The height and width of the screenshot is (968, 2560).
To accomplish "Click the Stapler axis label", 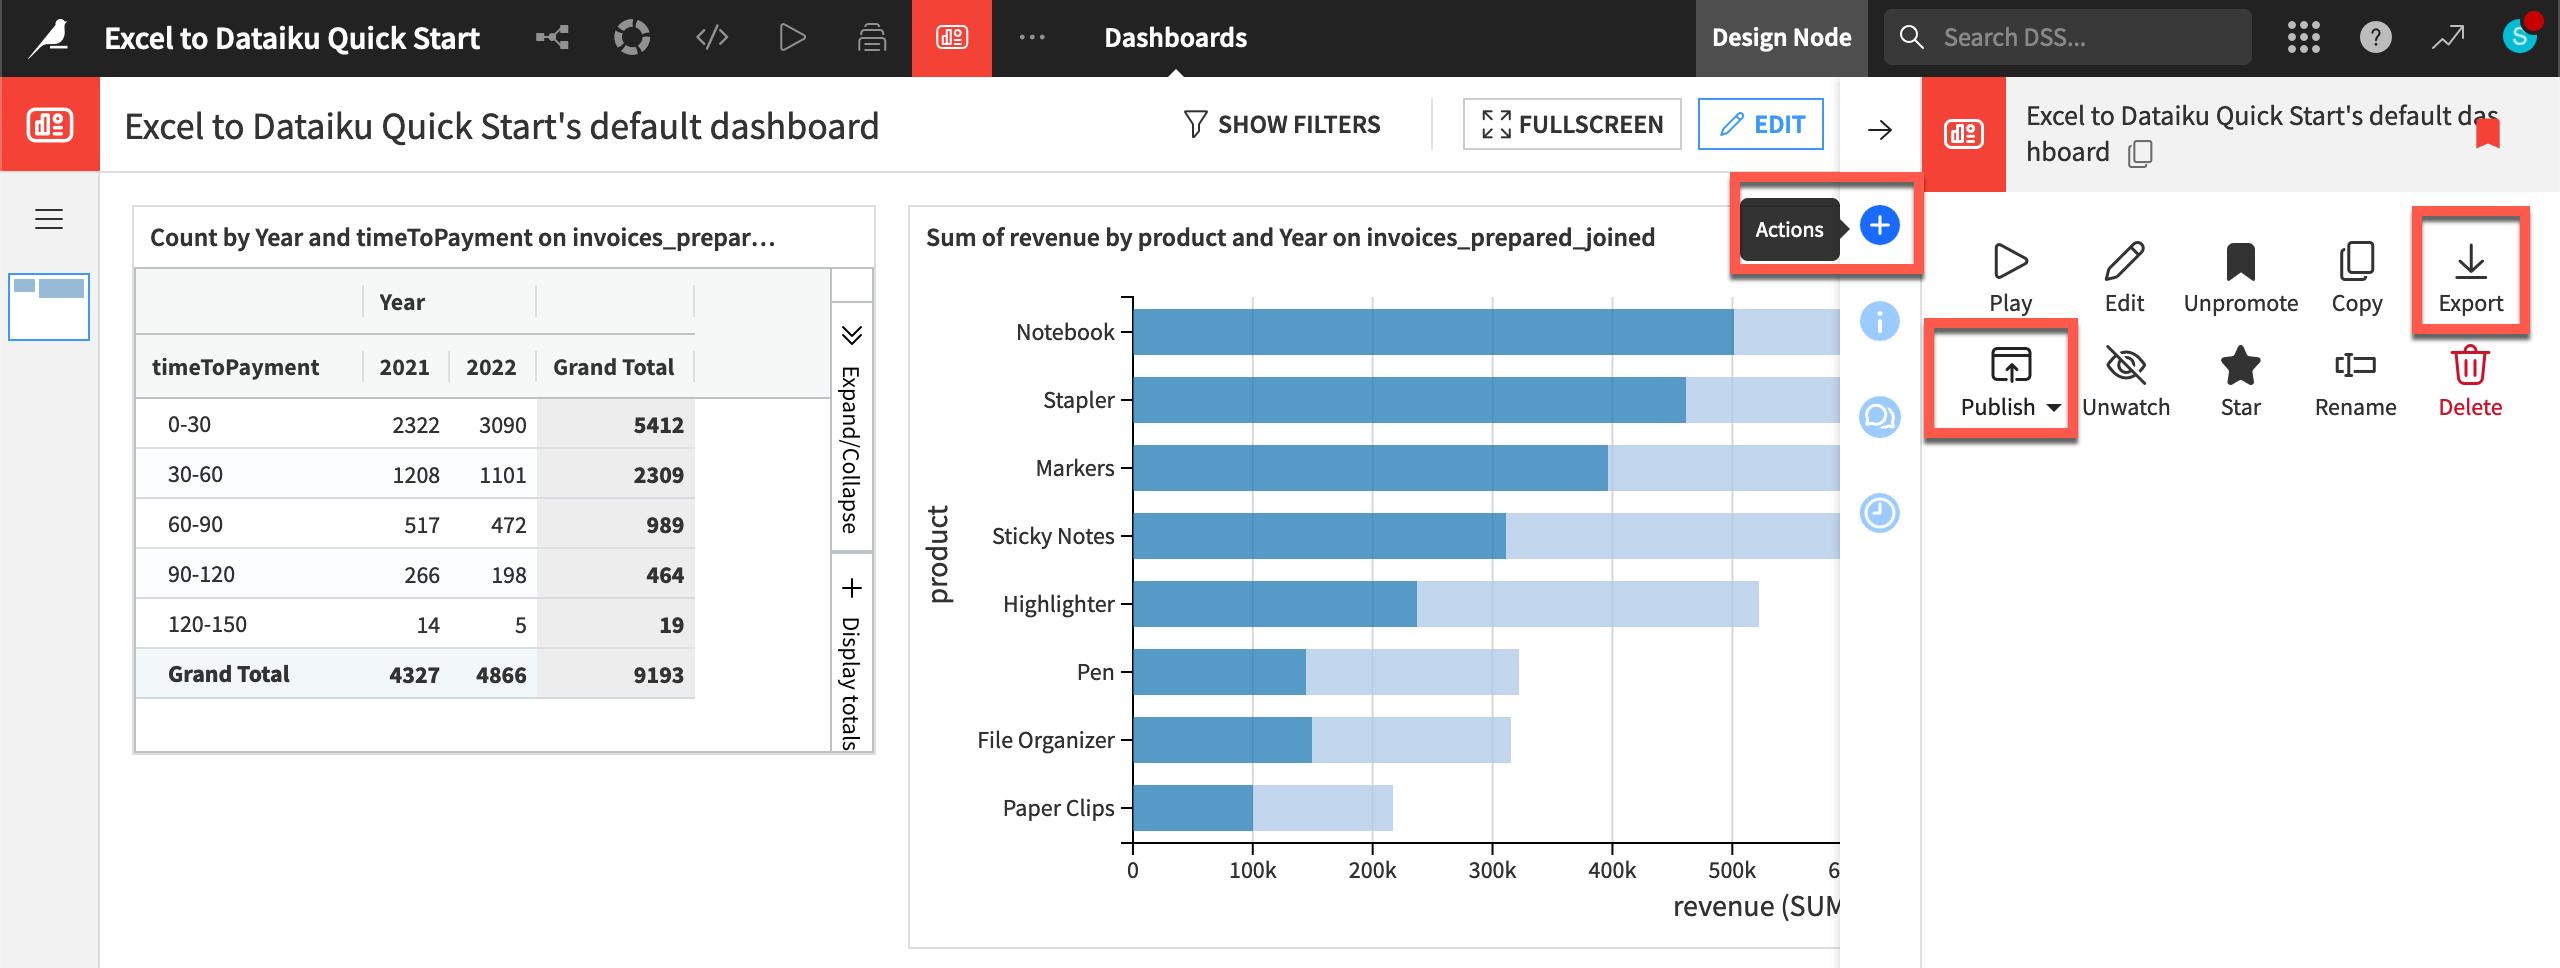I will pos(1078,400).
